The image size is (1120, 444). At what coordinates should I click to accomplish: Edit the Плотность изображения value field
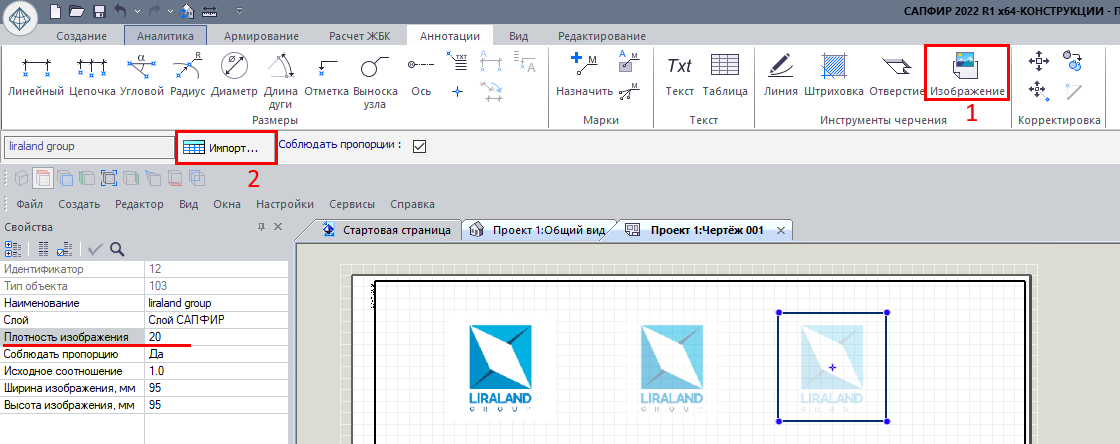coord(216,337)
